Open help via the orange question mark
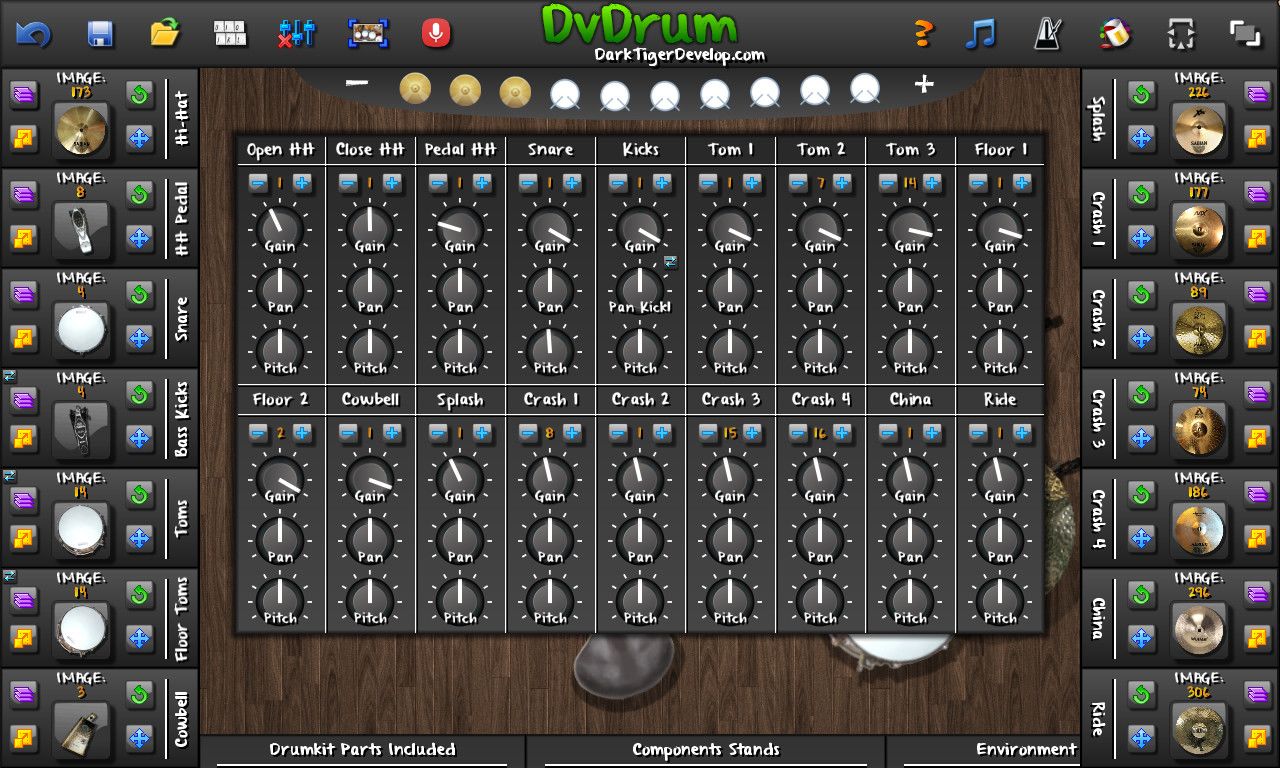Image resolution: width=1280 pixels, height=768 pixels. 923,34
